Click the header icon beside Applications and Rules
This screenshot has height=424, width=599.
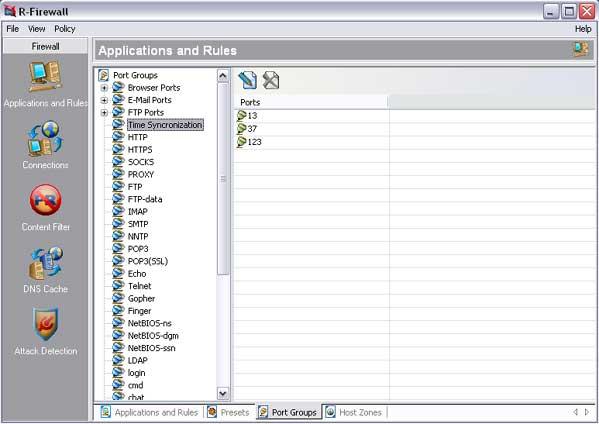[x=581, y=50]
